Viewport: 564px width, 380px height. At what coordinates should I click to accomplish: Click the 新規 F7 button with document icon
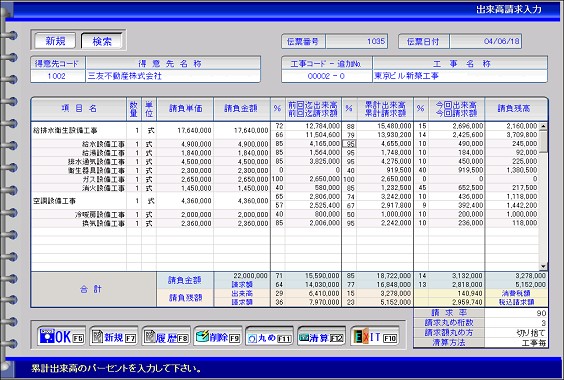point(114,336)
